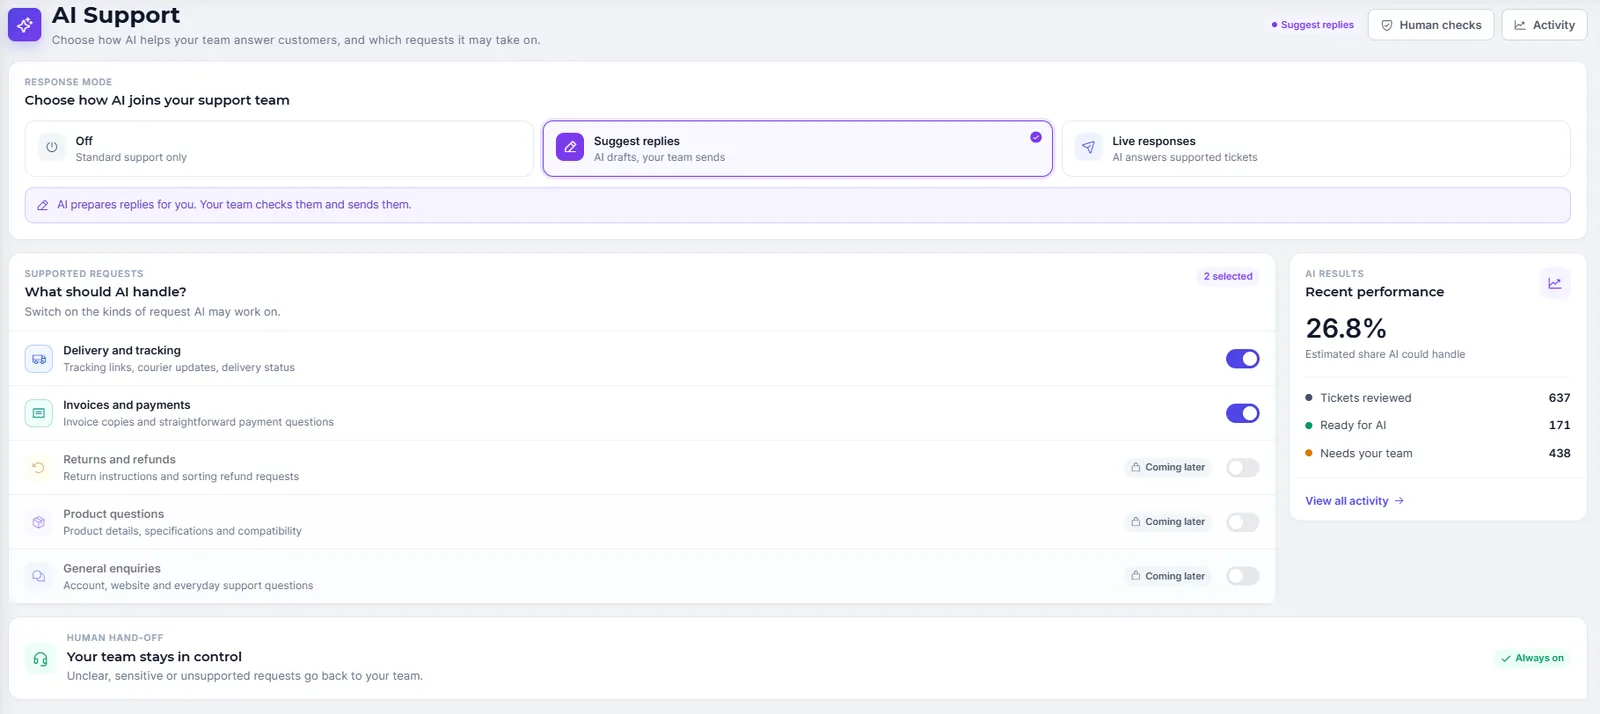Click the 637 tickets reviewed value
This screenshot has height=714, width=1600.
(1559, 398)
